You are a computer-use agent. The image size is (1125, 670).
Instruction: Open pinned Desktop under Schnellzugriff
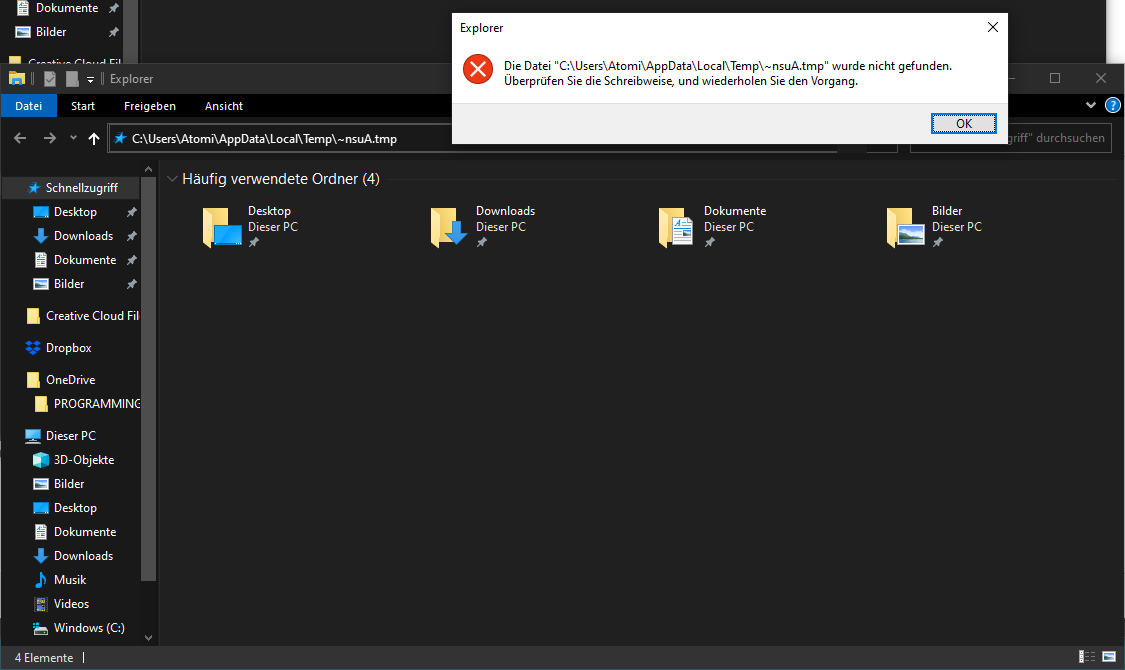click(x=75, y=212)
